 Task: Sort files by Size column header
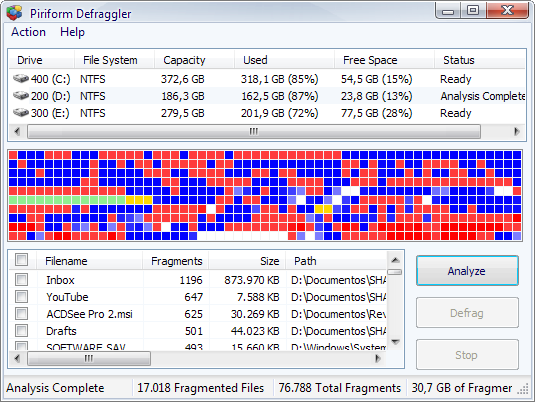tap(247, 261)
